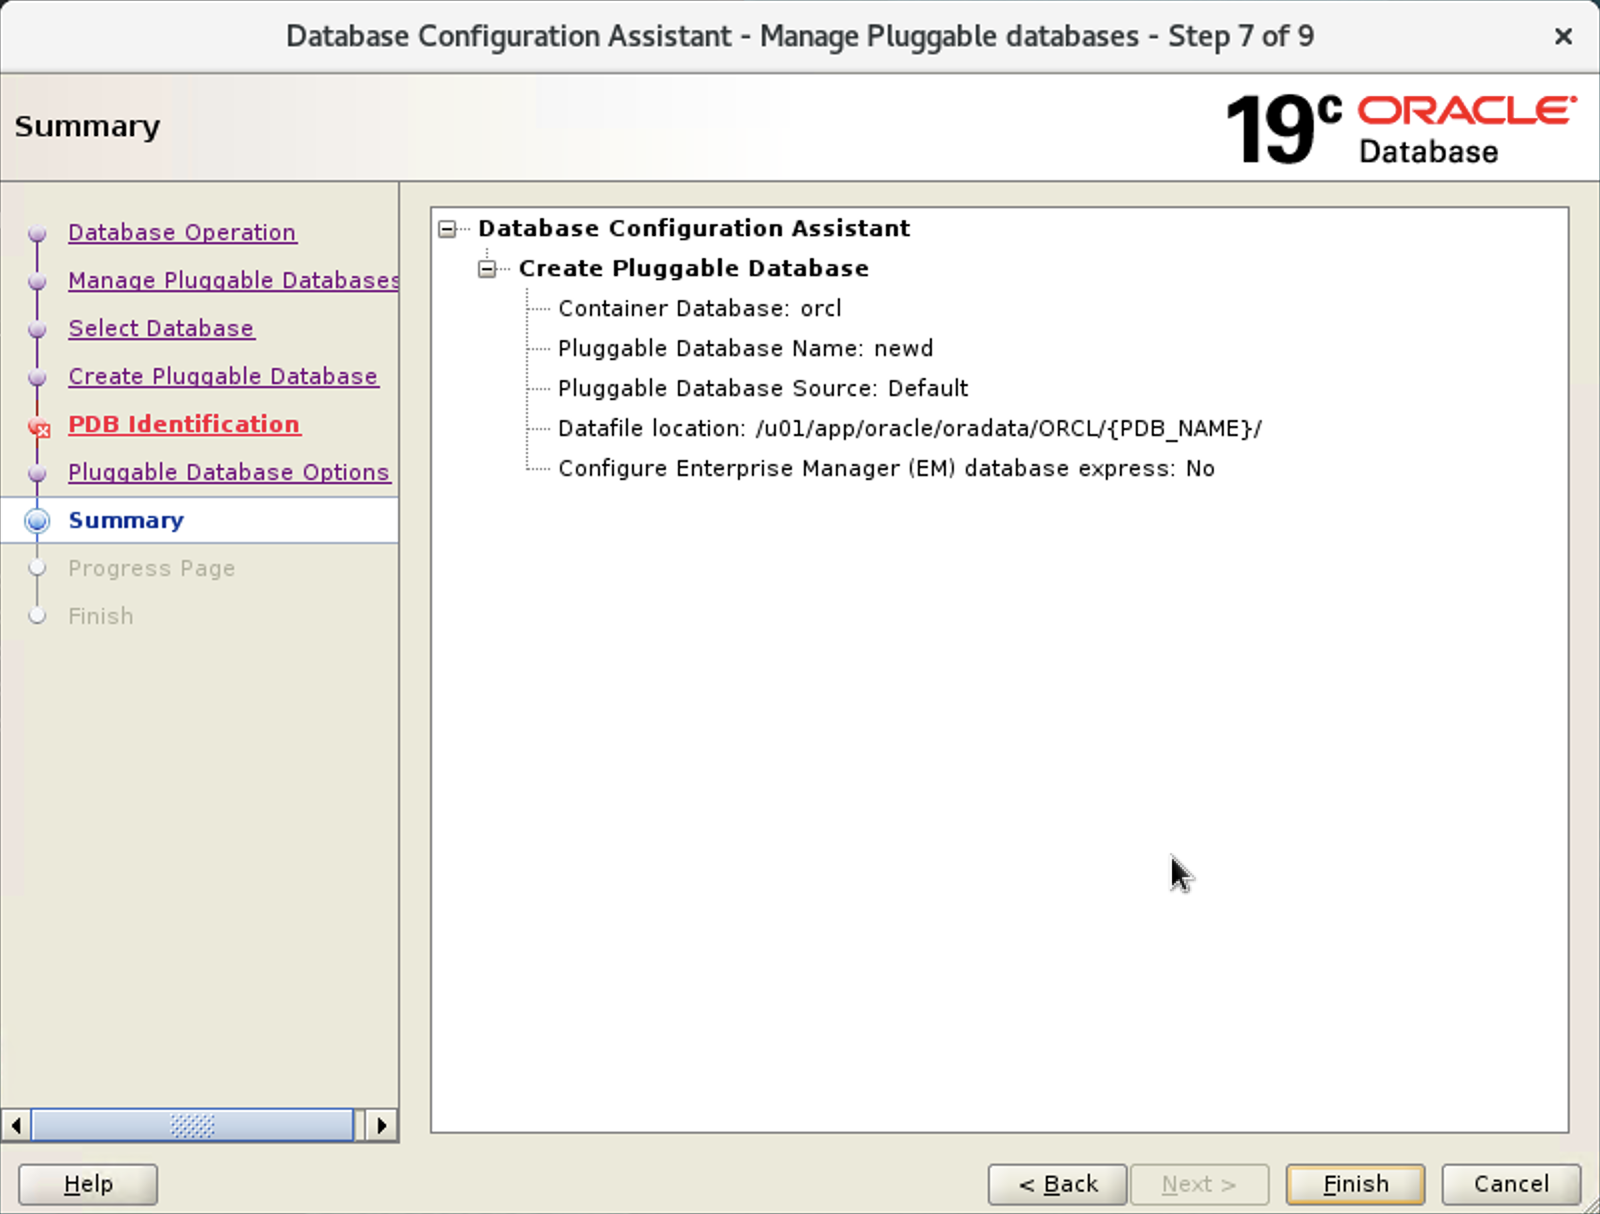Screen dimensions: 1600x1214
Task: Click the Pluggable Database Options step bullet
Action: click(x=38, y=474)
